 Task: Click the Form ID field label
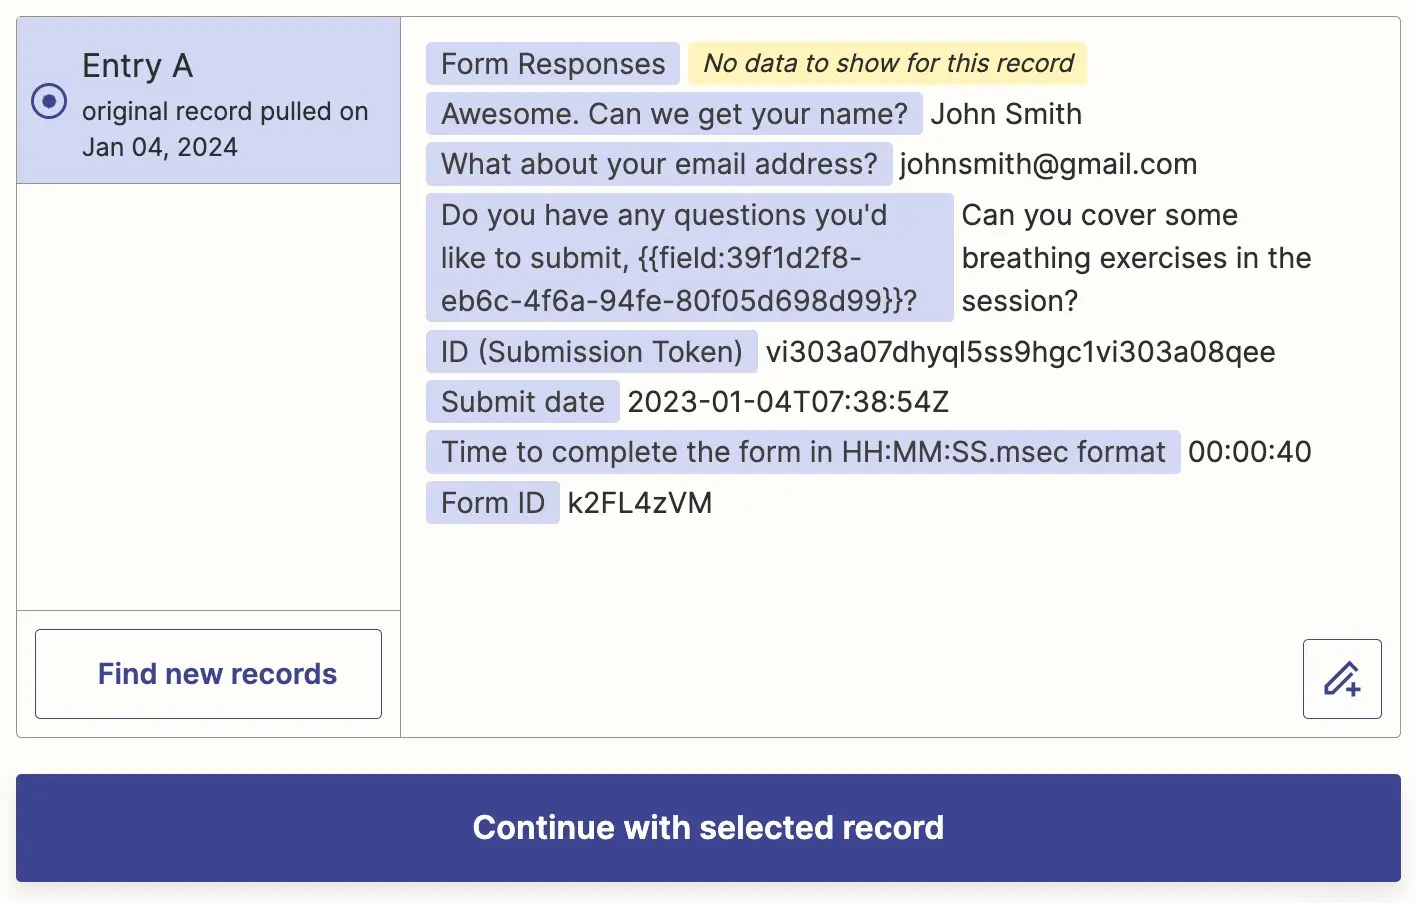[x=493, y=503]
